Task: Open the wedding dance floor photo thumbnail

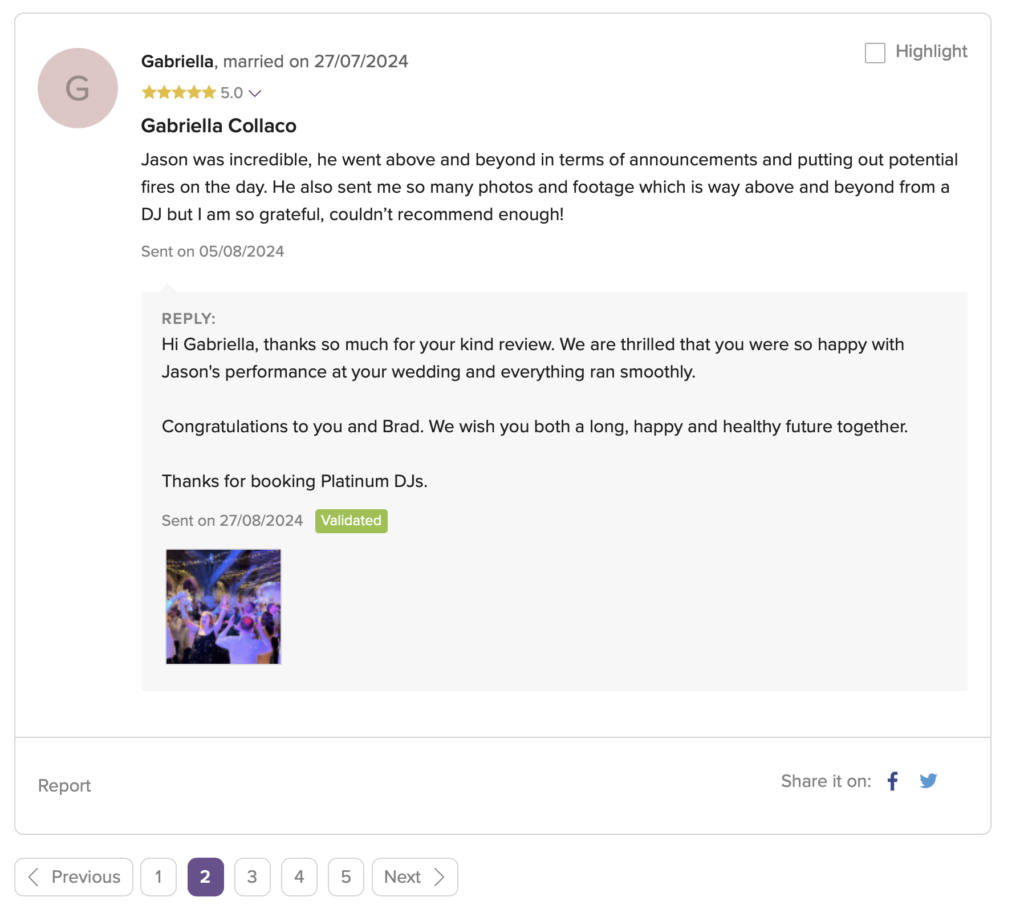Action: [223, 606]
